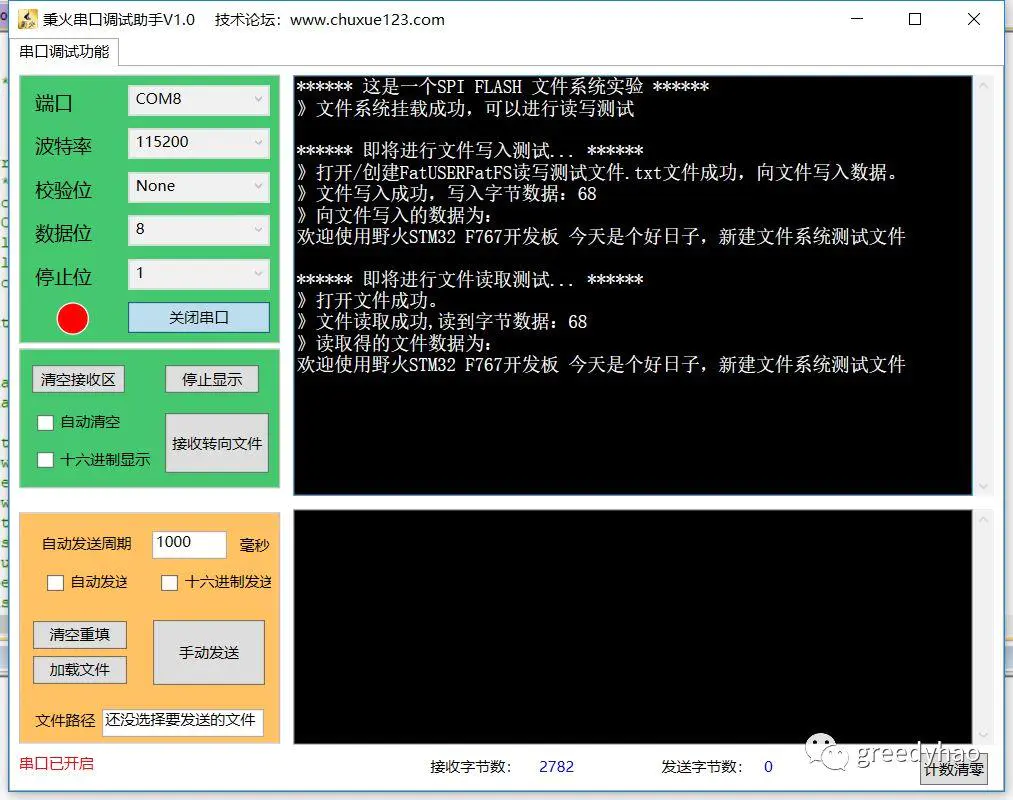Enable hex display with 十六进制显示
The image size is (1013, 800).
pyautogui.click(x=45, y=460)
